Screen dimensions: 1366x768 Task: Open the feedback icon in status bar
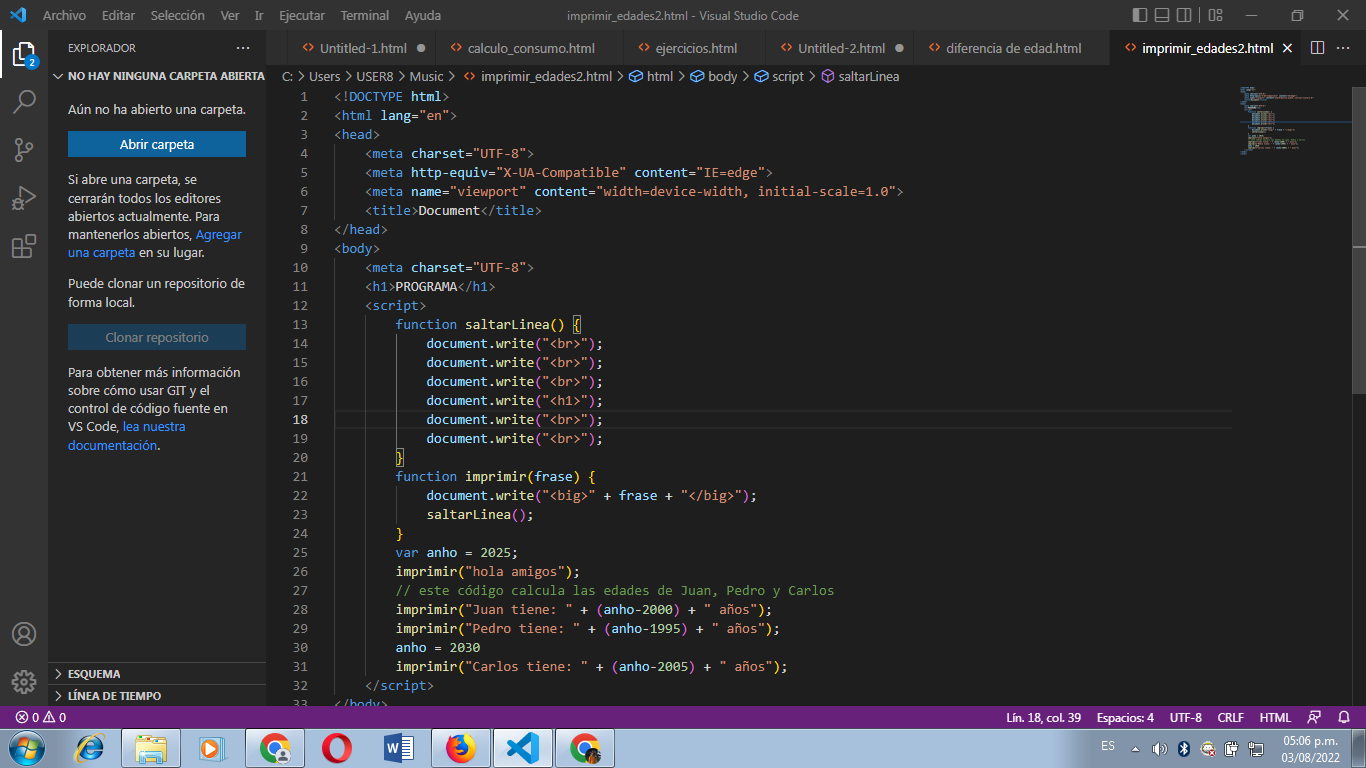[x=1315, y=717]
